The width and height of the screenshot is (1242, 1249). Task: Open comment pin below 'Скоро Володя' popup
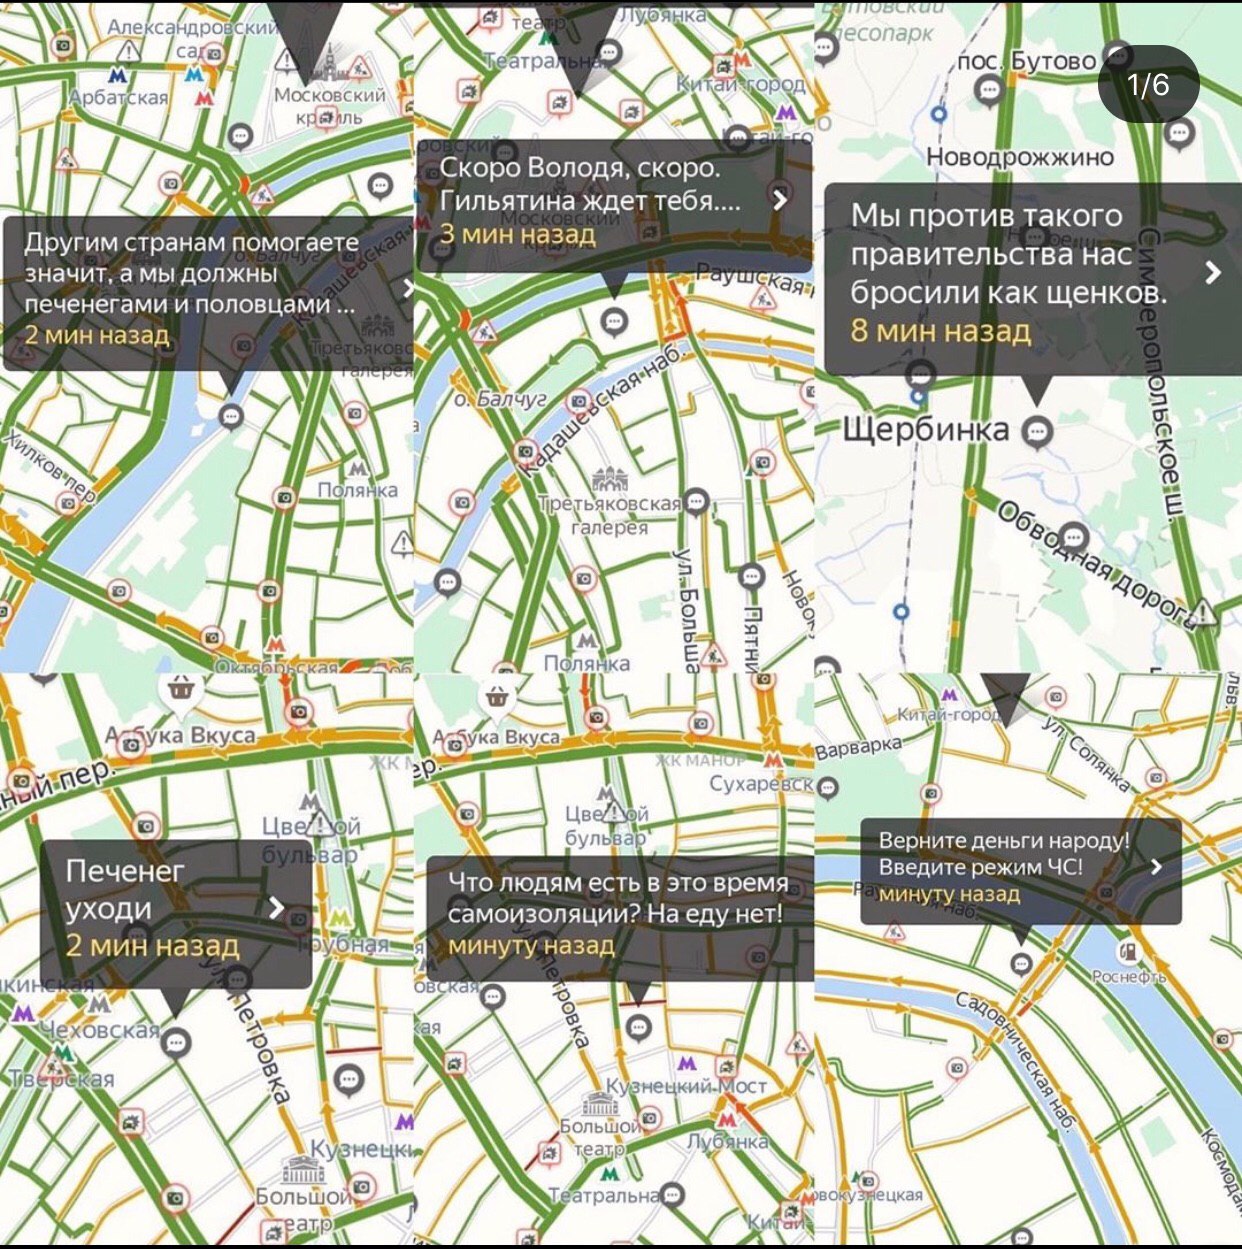(614, 322)
